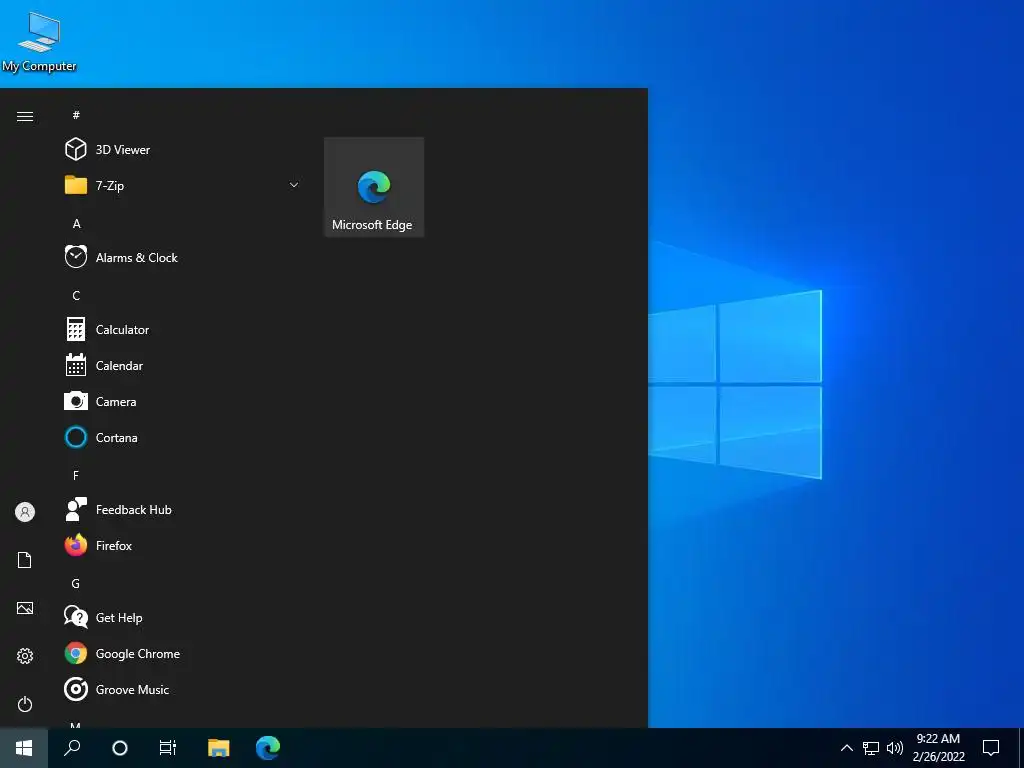
Task: Open network status tray icon
Action: pyautogui.click(x=871, y=748)
